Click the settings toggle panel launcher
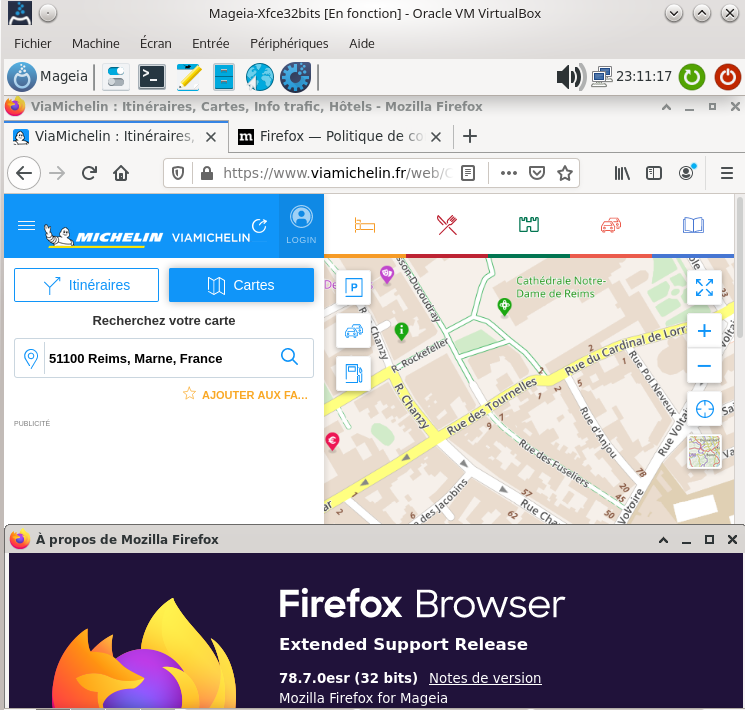Viewport: 745px width, 710px height. coord(116,77)
